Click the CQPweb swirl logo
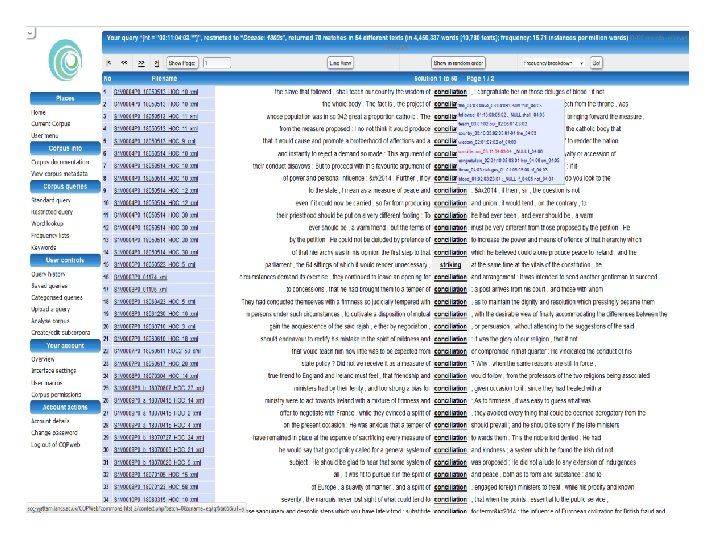 66,60
